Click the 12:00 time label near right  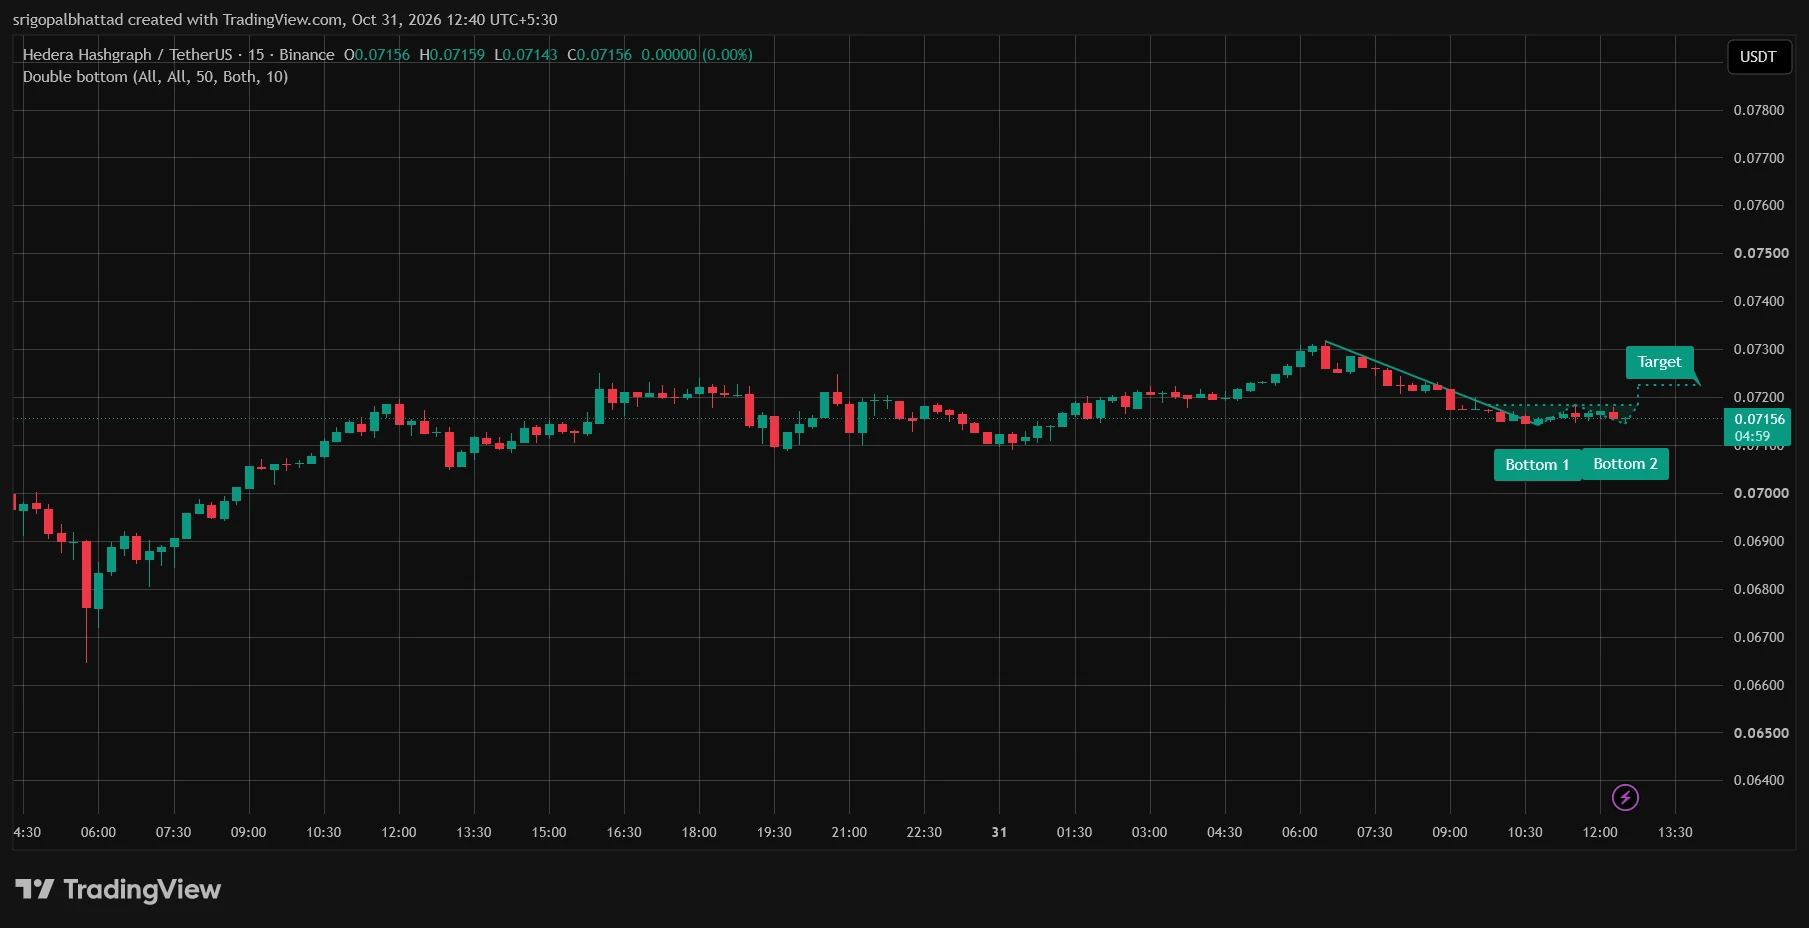pyautogui.click(x=1600, y=832)
